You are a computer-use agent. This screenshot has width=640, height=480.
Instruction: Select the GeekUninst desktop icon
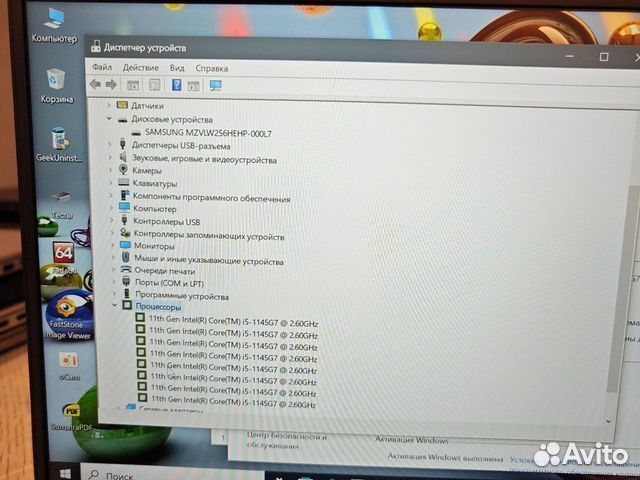click(x=59, y=145)
